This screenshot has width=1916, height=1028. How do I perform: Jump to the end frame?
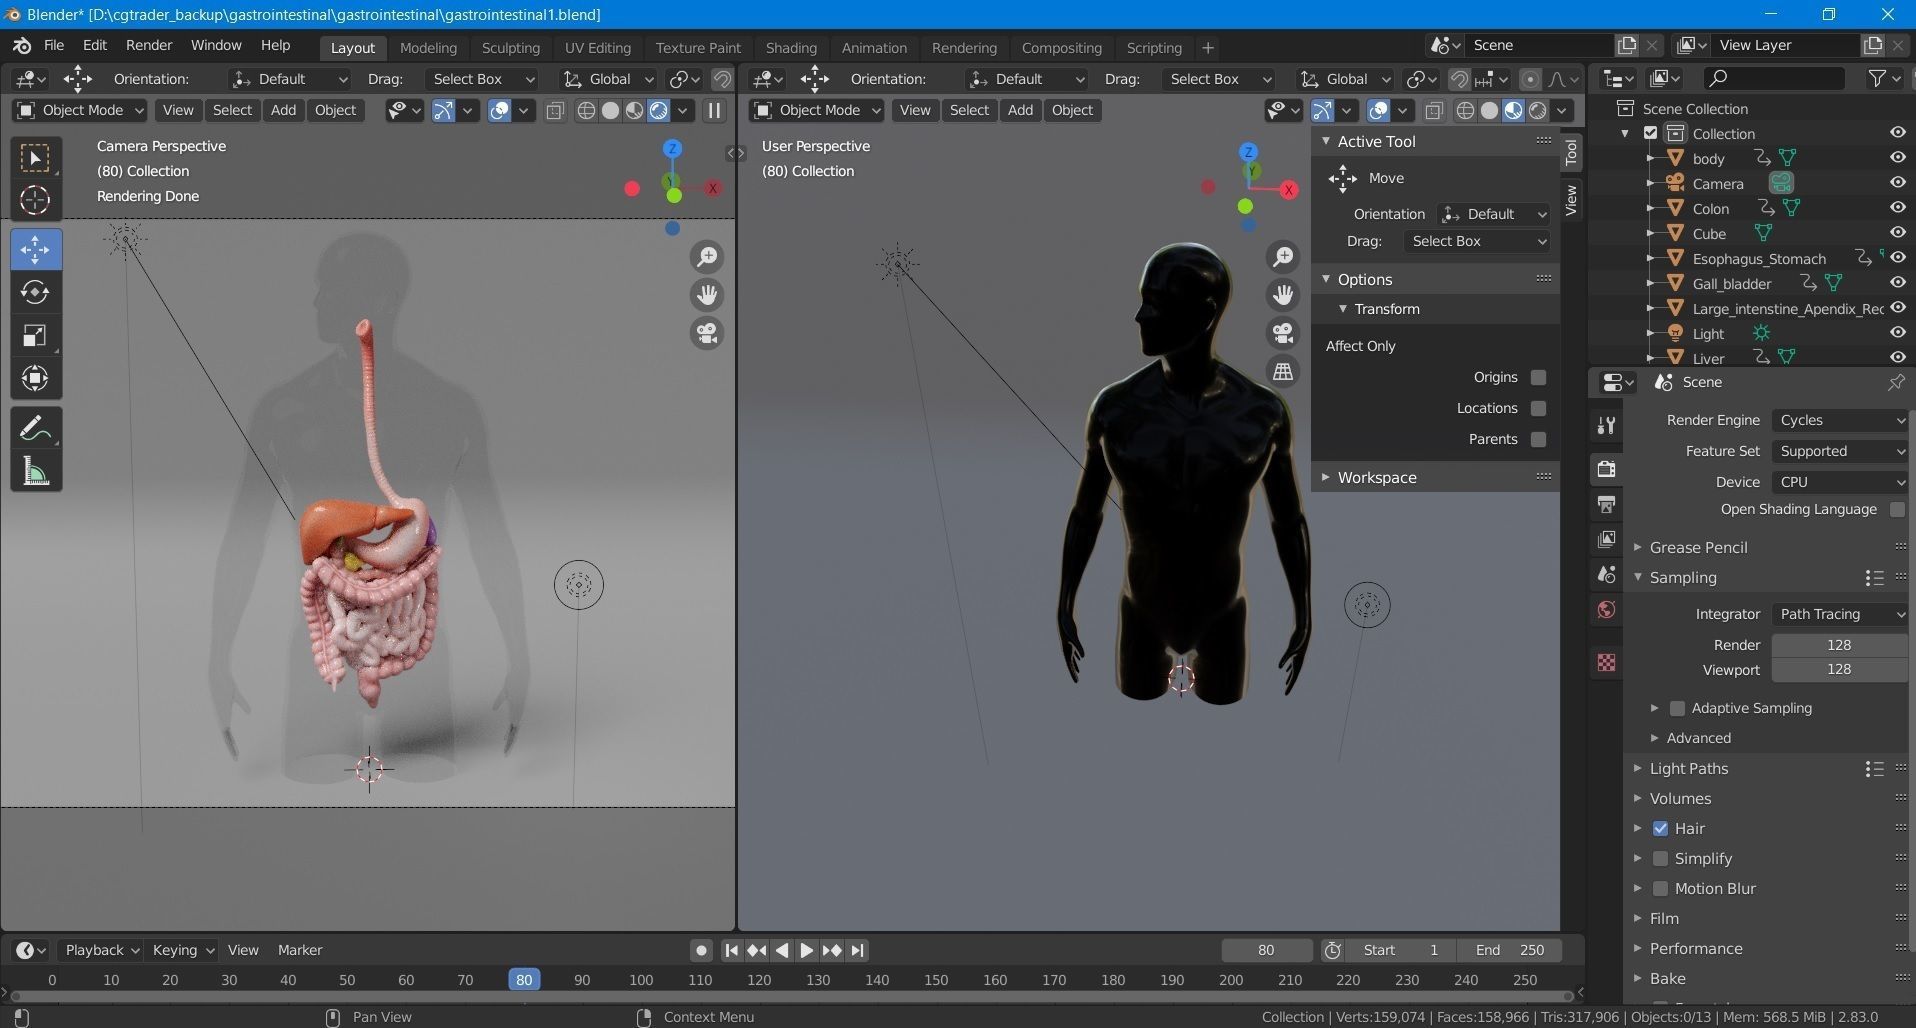point(857,950)
